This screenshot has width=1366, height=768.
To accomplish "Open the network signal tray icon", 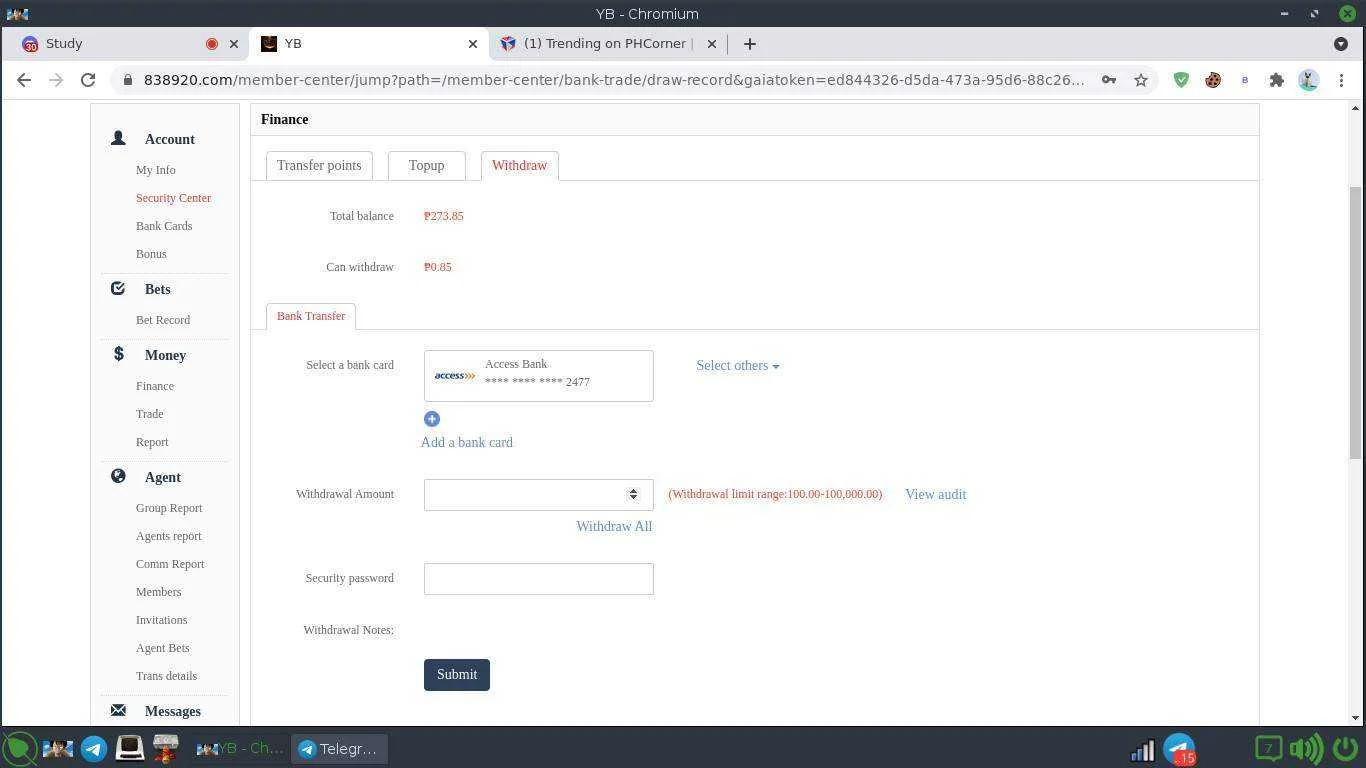I will [x=1142, y=749].
